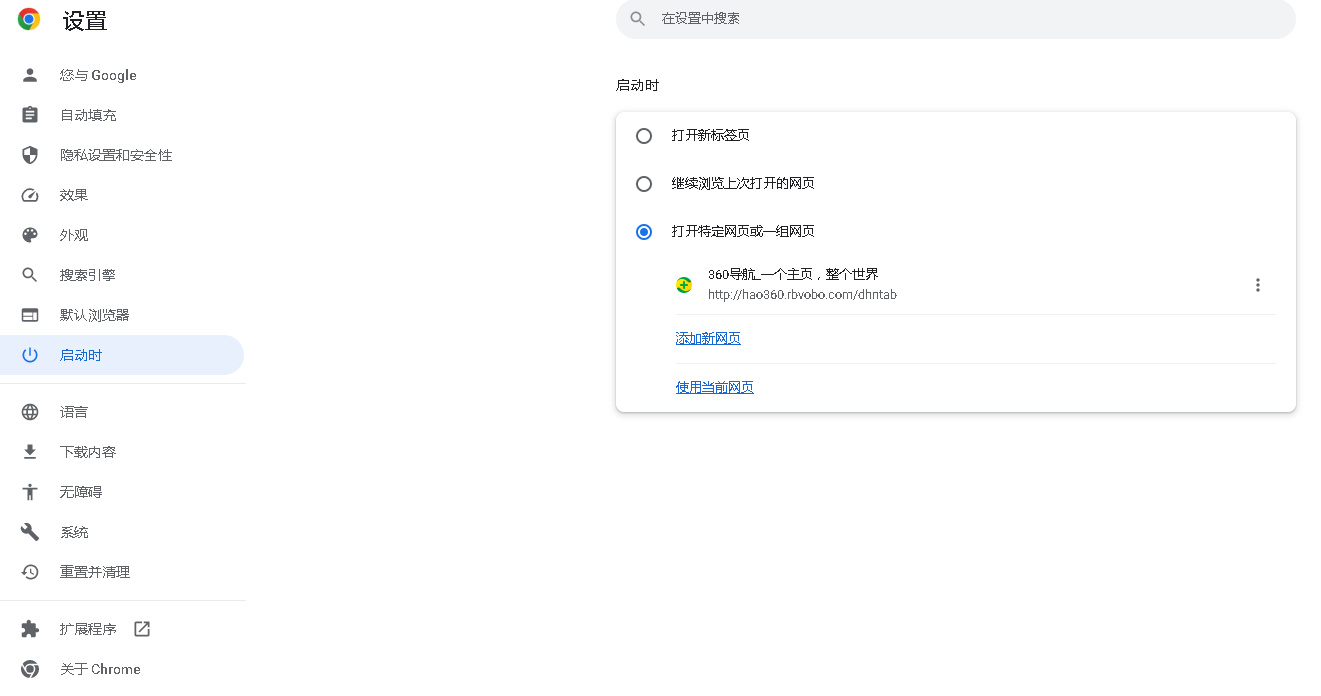Open the three-dot menu for 360导航 entry
The image size is (1321, 696).
coord(1258,285)
